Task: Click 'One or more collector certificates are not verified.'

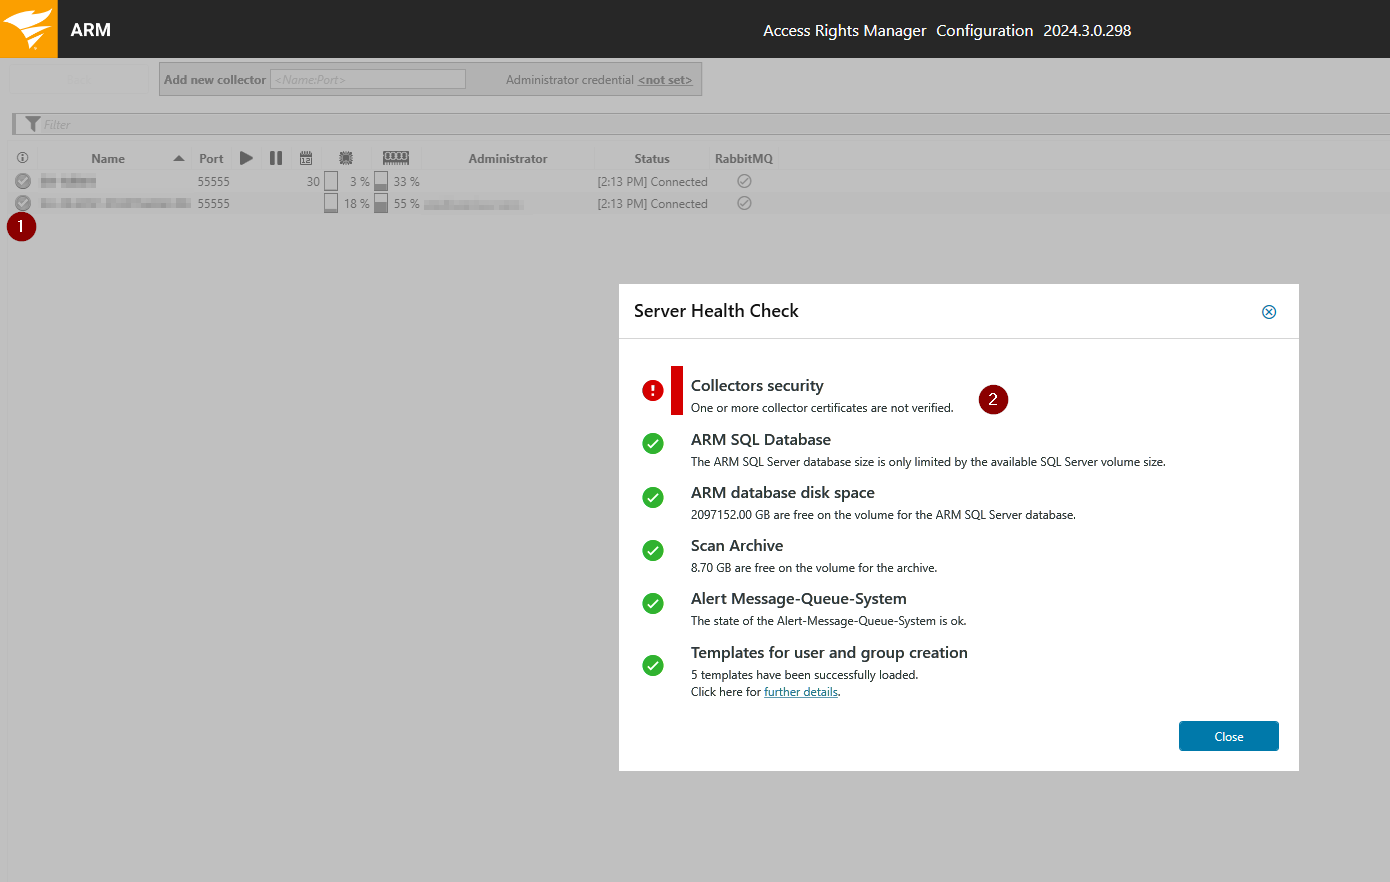Action: coord(822,408)
